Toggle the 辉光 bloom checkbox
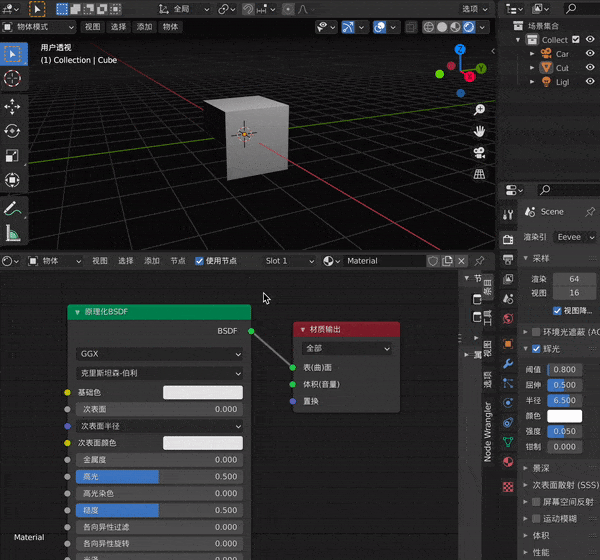This screenshot has height=560, width=600. (536, 349)
